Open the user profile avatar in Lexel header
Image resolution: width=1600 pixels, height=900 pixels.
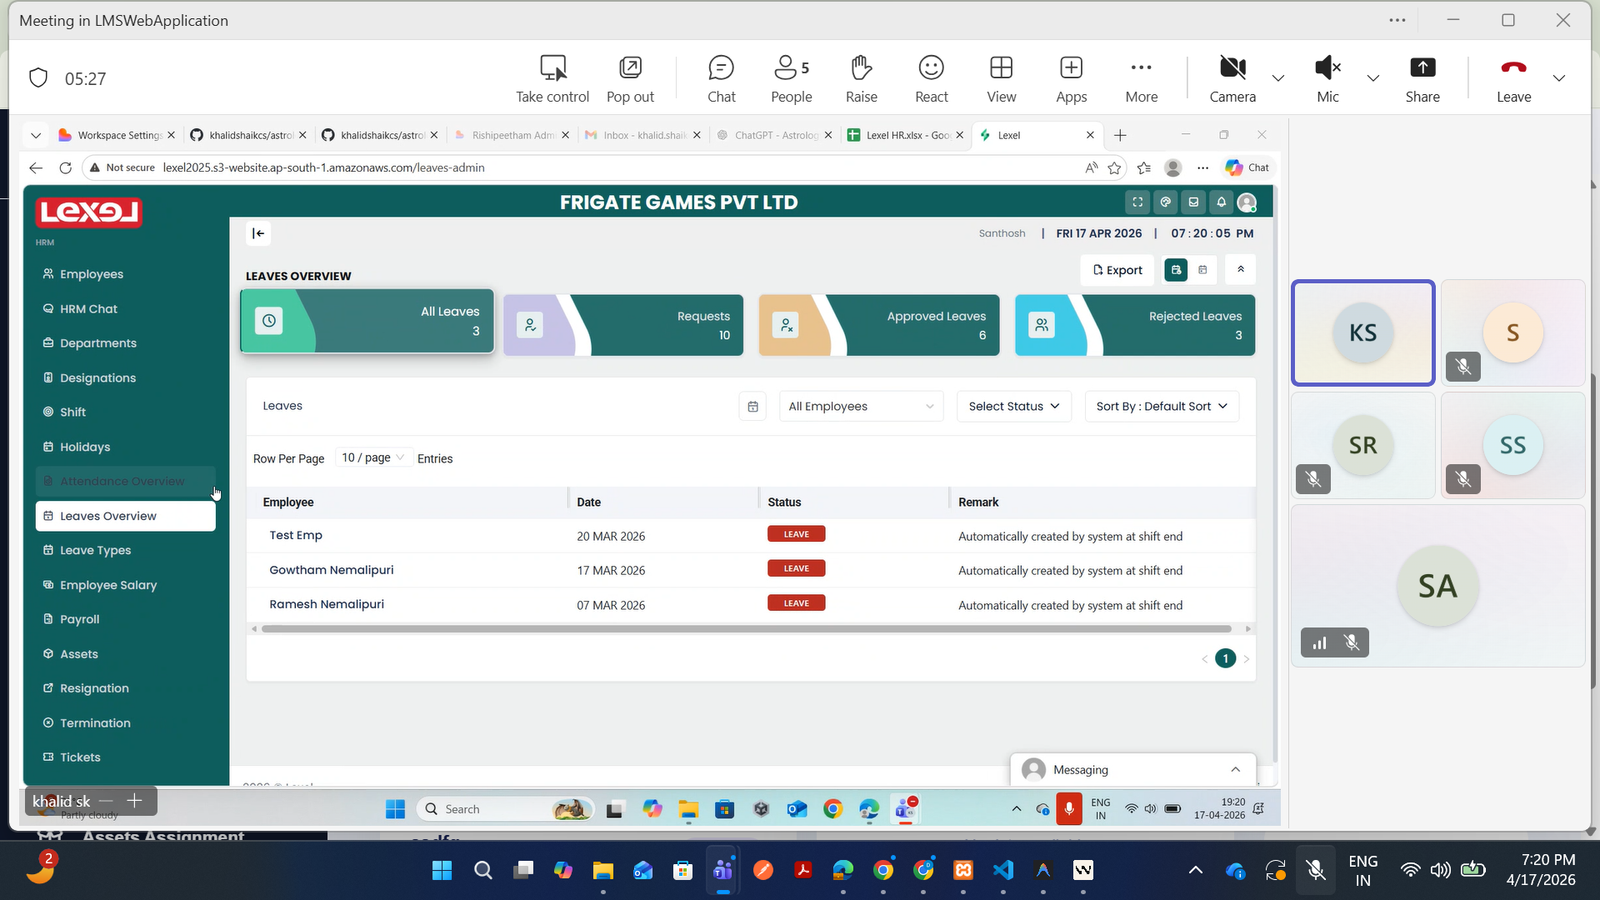point(1247,202)
